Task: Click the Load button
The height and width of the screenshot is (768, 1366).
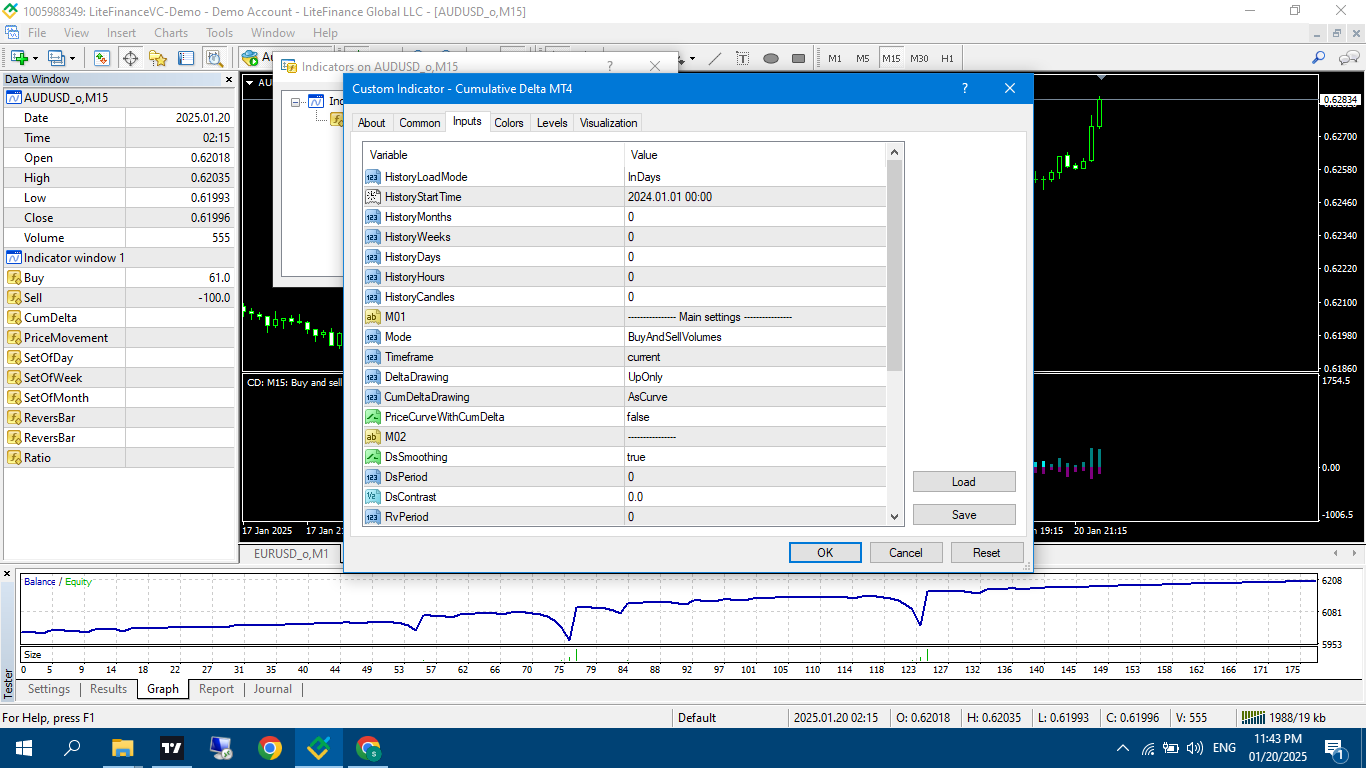Action: pyautogui.click(x=964, y=482)
